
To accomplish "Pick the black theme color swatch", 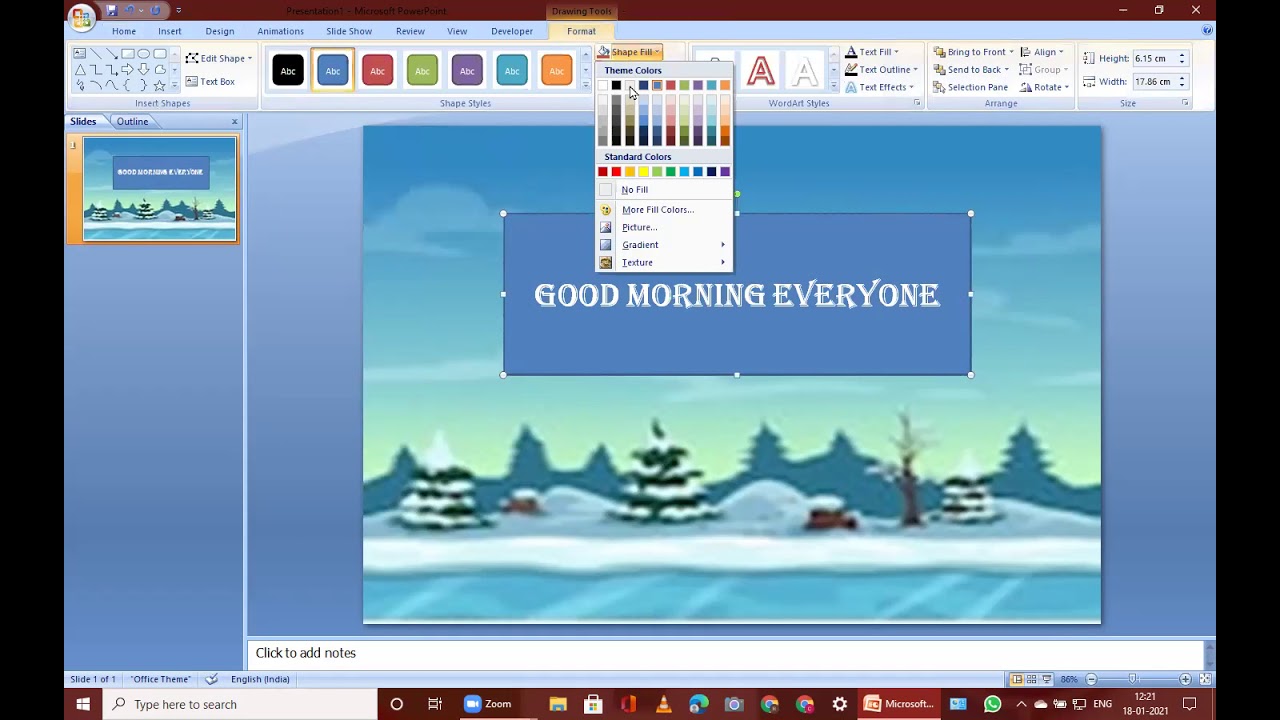I will (616, 85).
